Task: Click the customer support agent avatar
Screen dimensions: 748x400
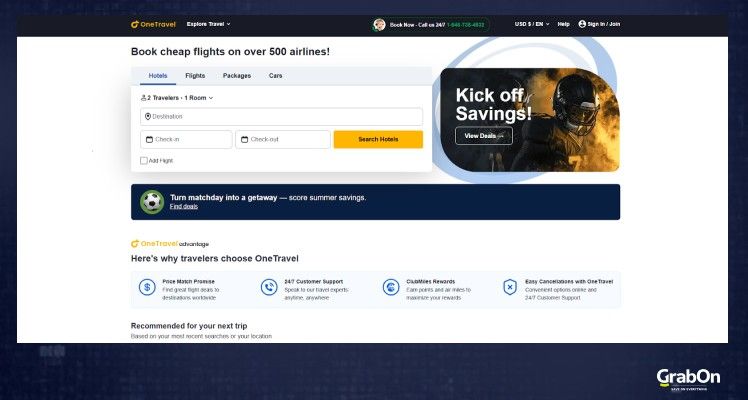Action: tap(379, 24)
